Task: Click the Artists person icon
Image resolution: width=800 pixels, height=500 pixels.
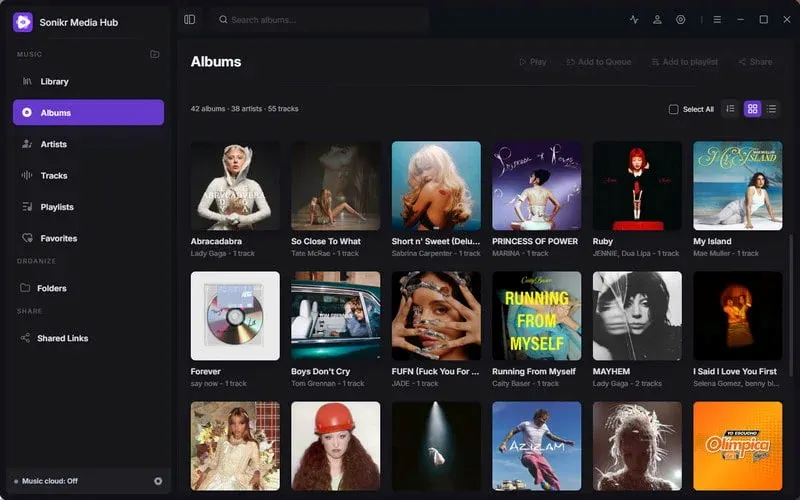Action: click(x=27, y=144)
